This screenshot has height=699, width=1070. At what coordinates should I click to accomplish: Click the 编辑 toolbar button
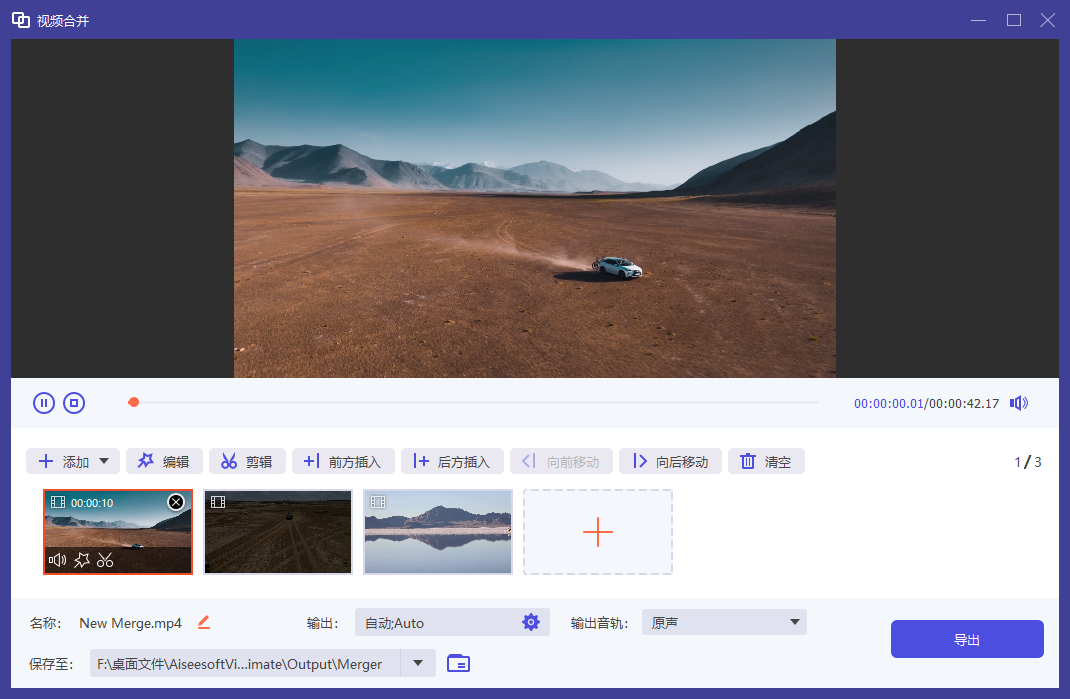(164, 461)
